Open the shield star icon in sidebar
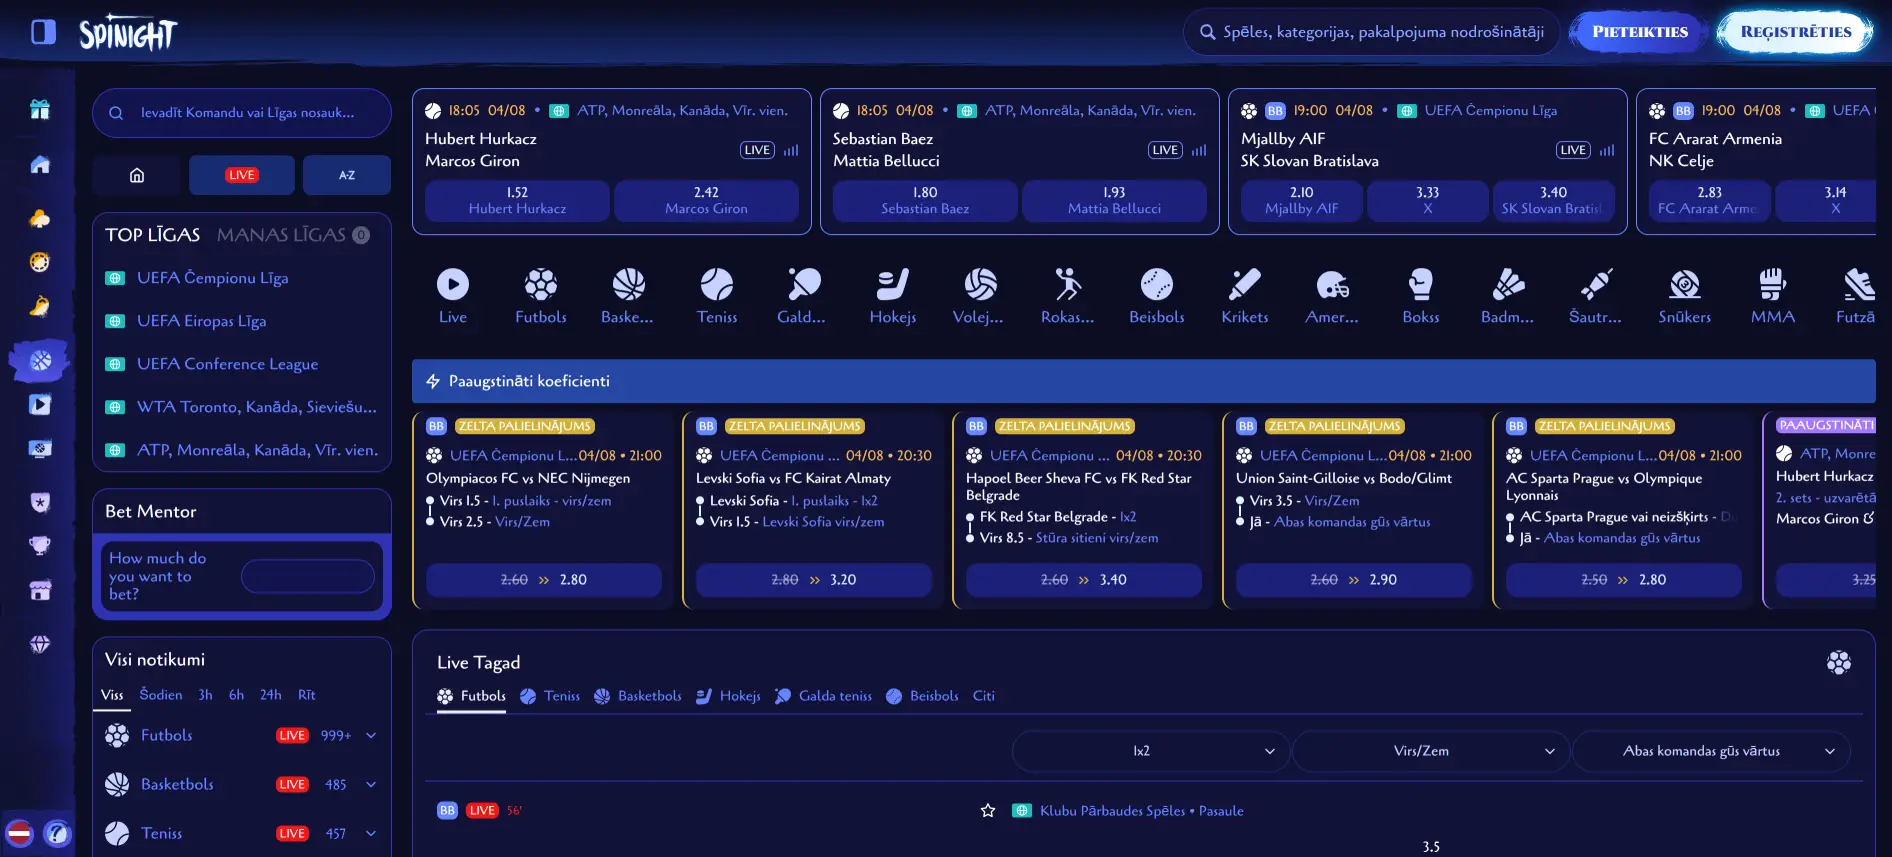Screen dimensions: 1892x857 pos(40,502)
